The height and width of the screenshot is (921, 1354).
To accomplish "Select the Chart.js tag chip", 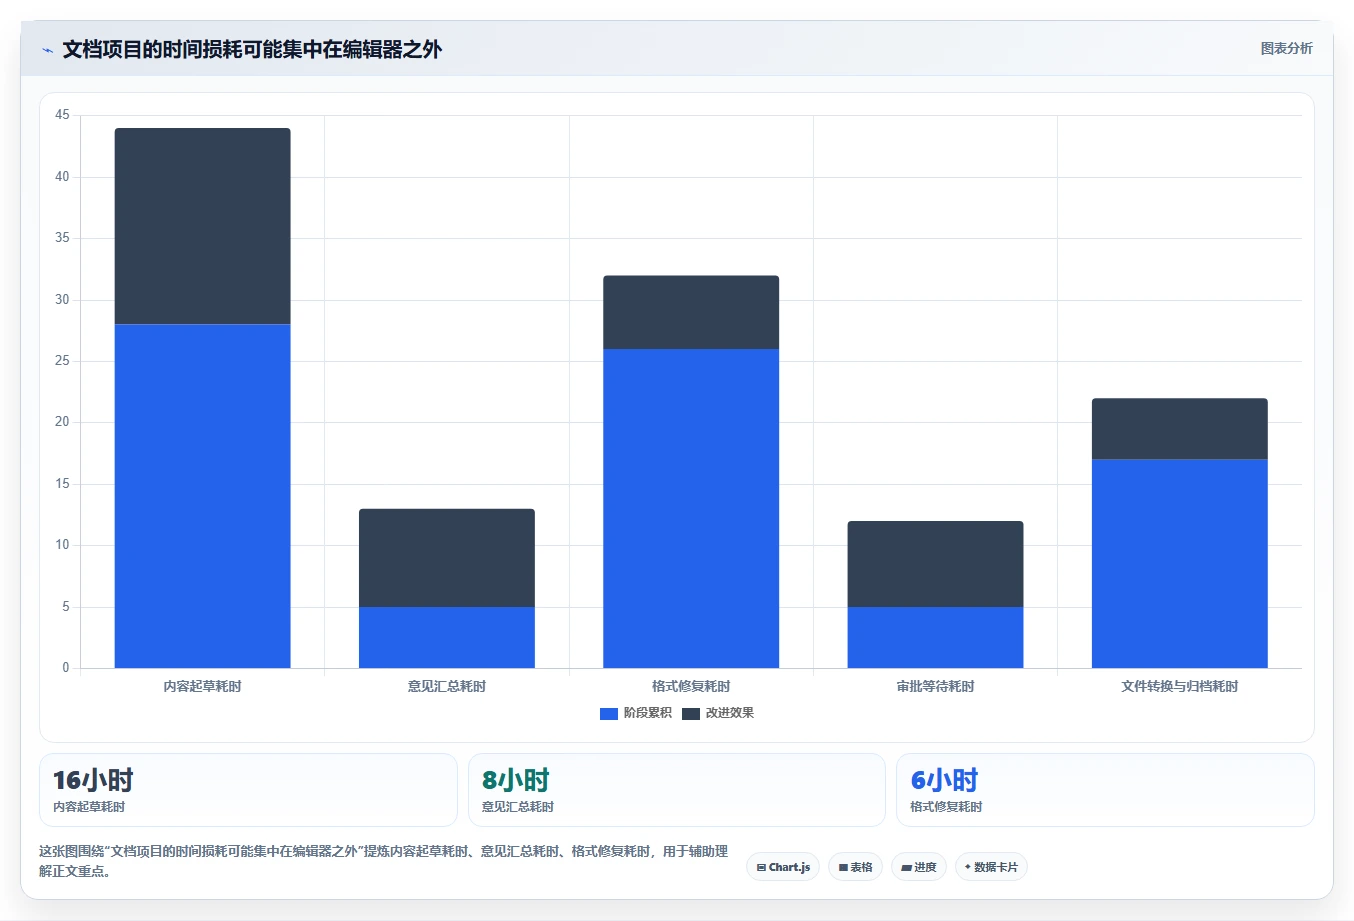I will coord(783,867).
